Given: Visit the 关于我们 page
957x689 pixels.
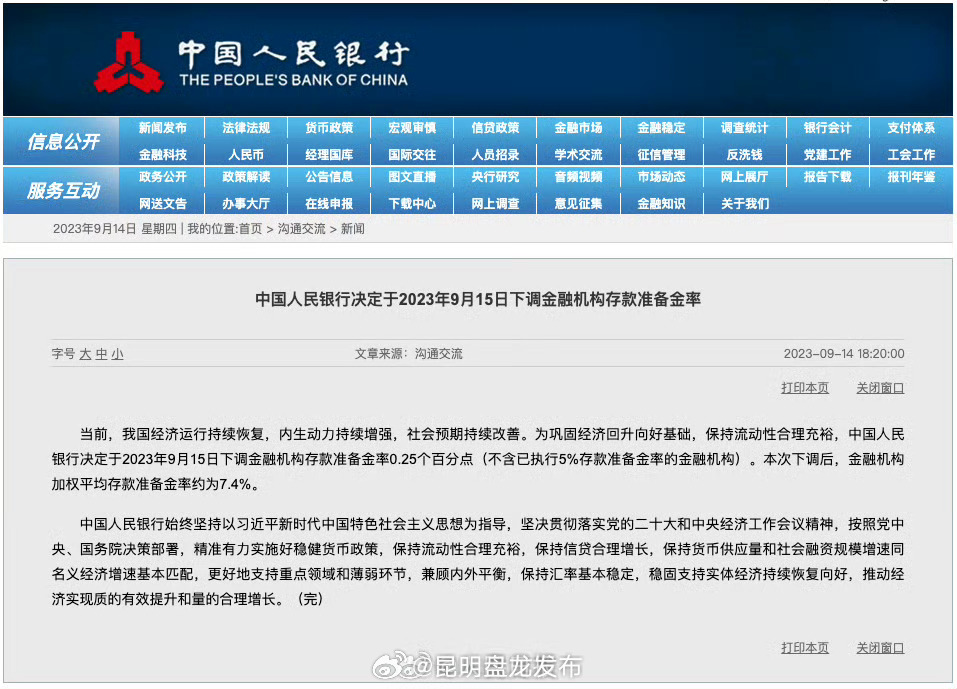Looking at the screenshot, I should (744, 204).
